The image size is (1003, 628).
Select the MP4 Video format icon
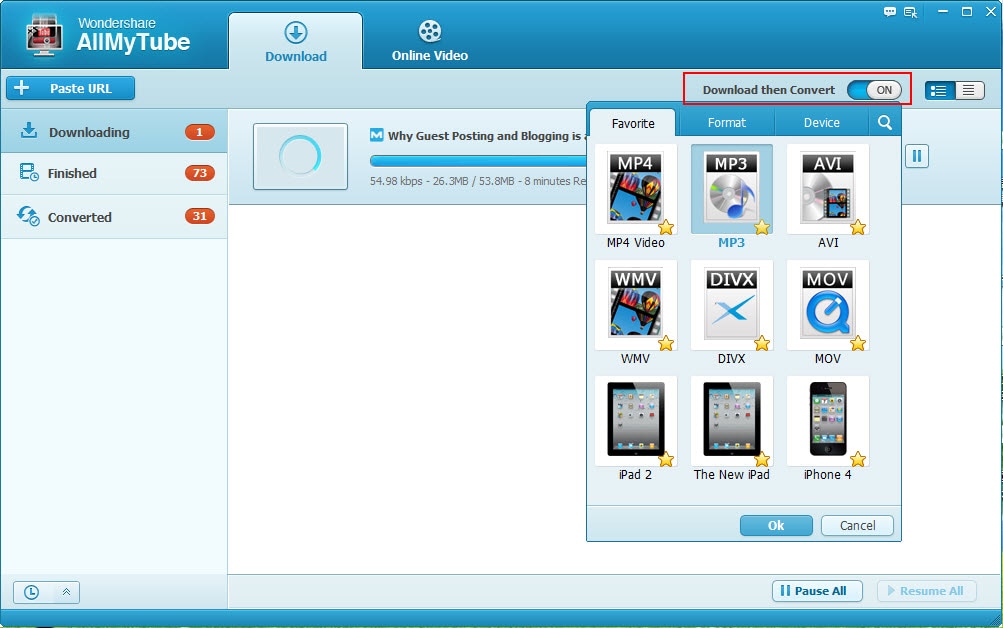[x=635, y=189]
